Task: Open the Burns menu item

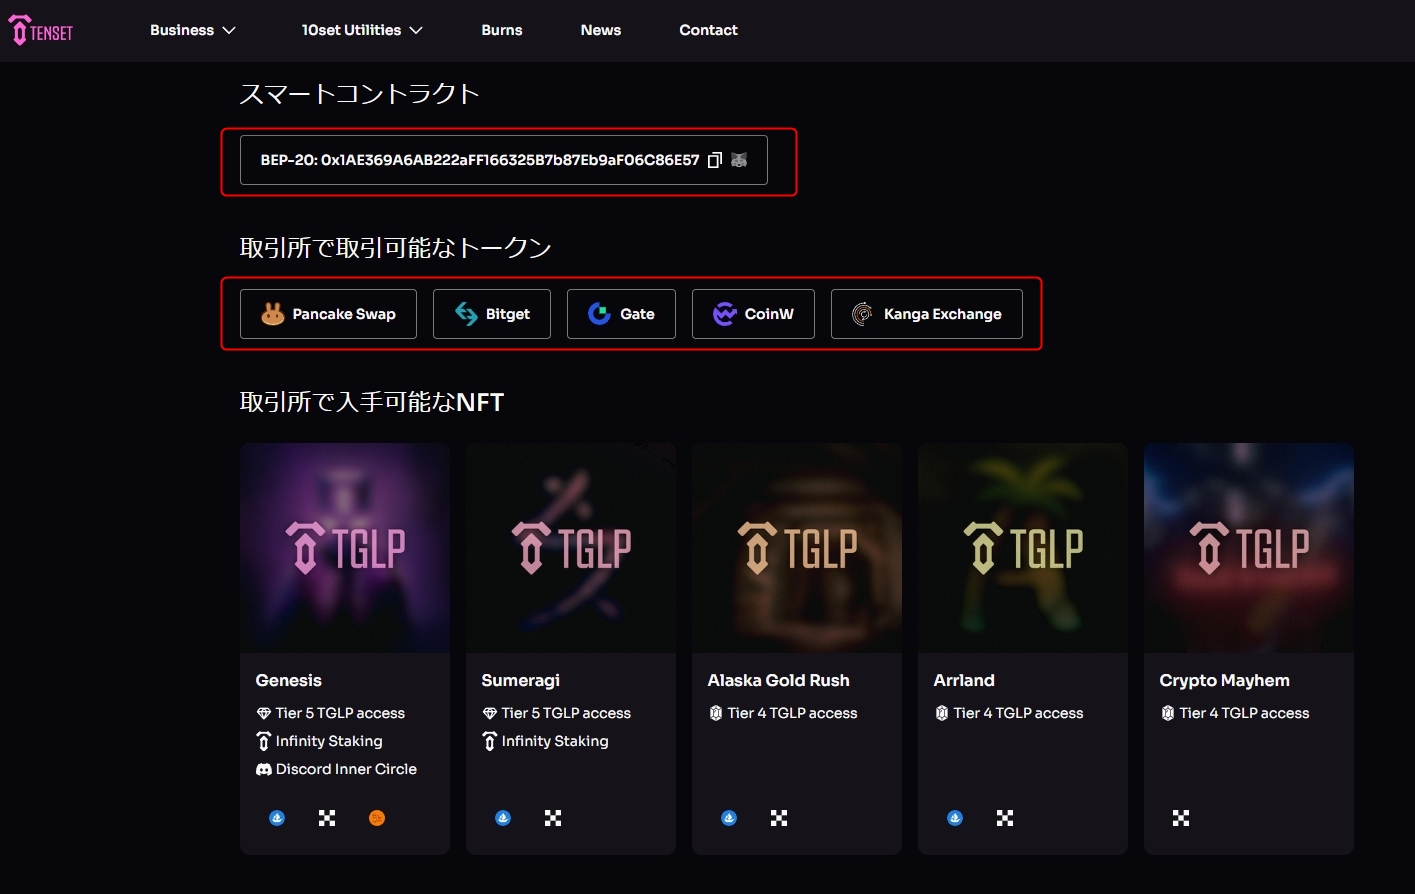Action: point(502,30)
